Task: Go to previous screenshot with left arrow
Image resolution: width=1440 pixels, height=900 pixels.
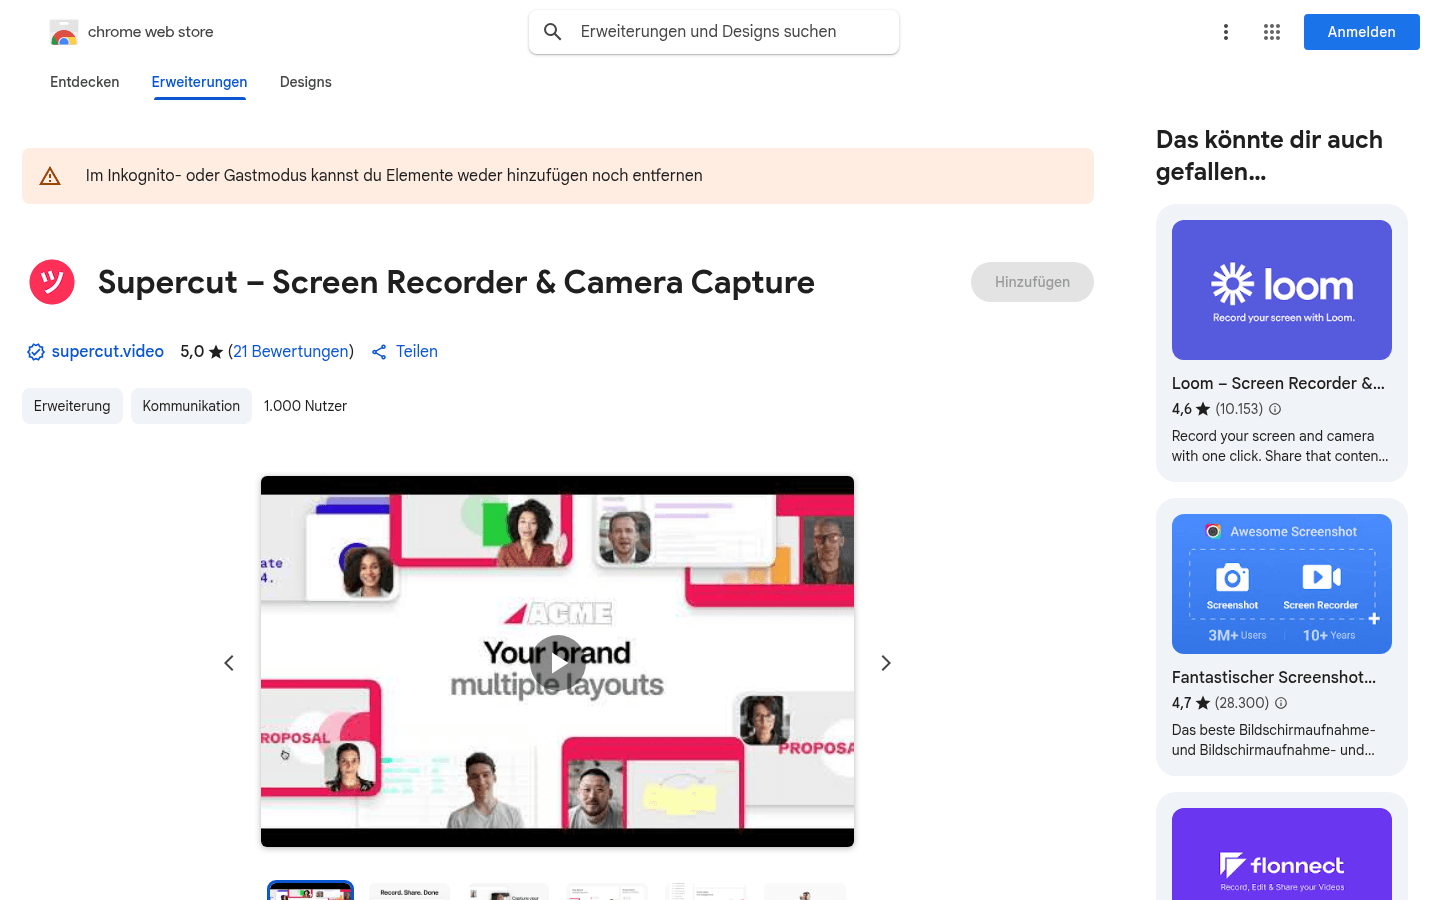Action: (229, 663)
